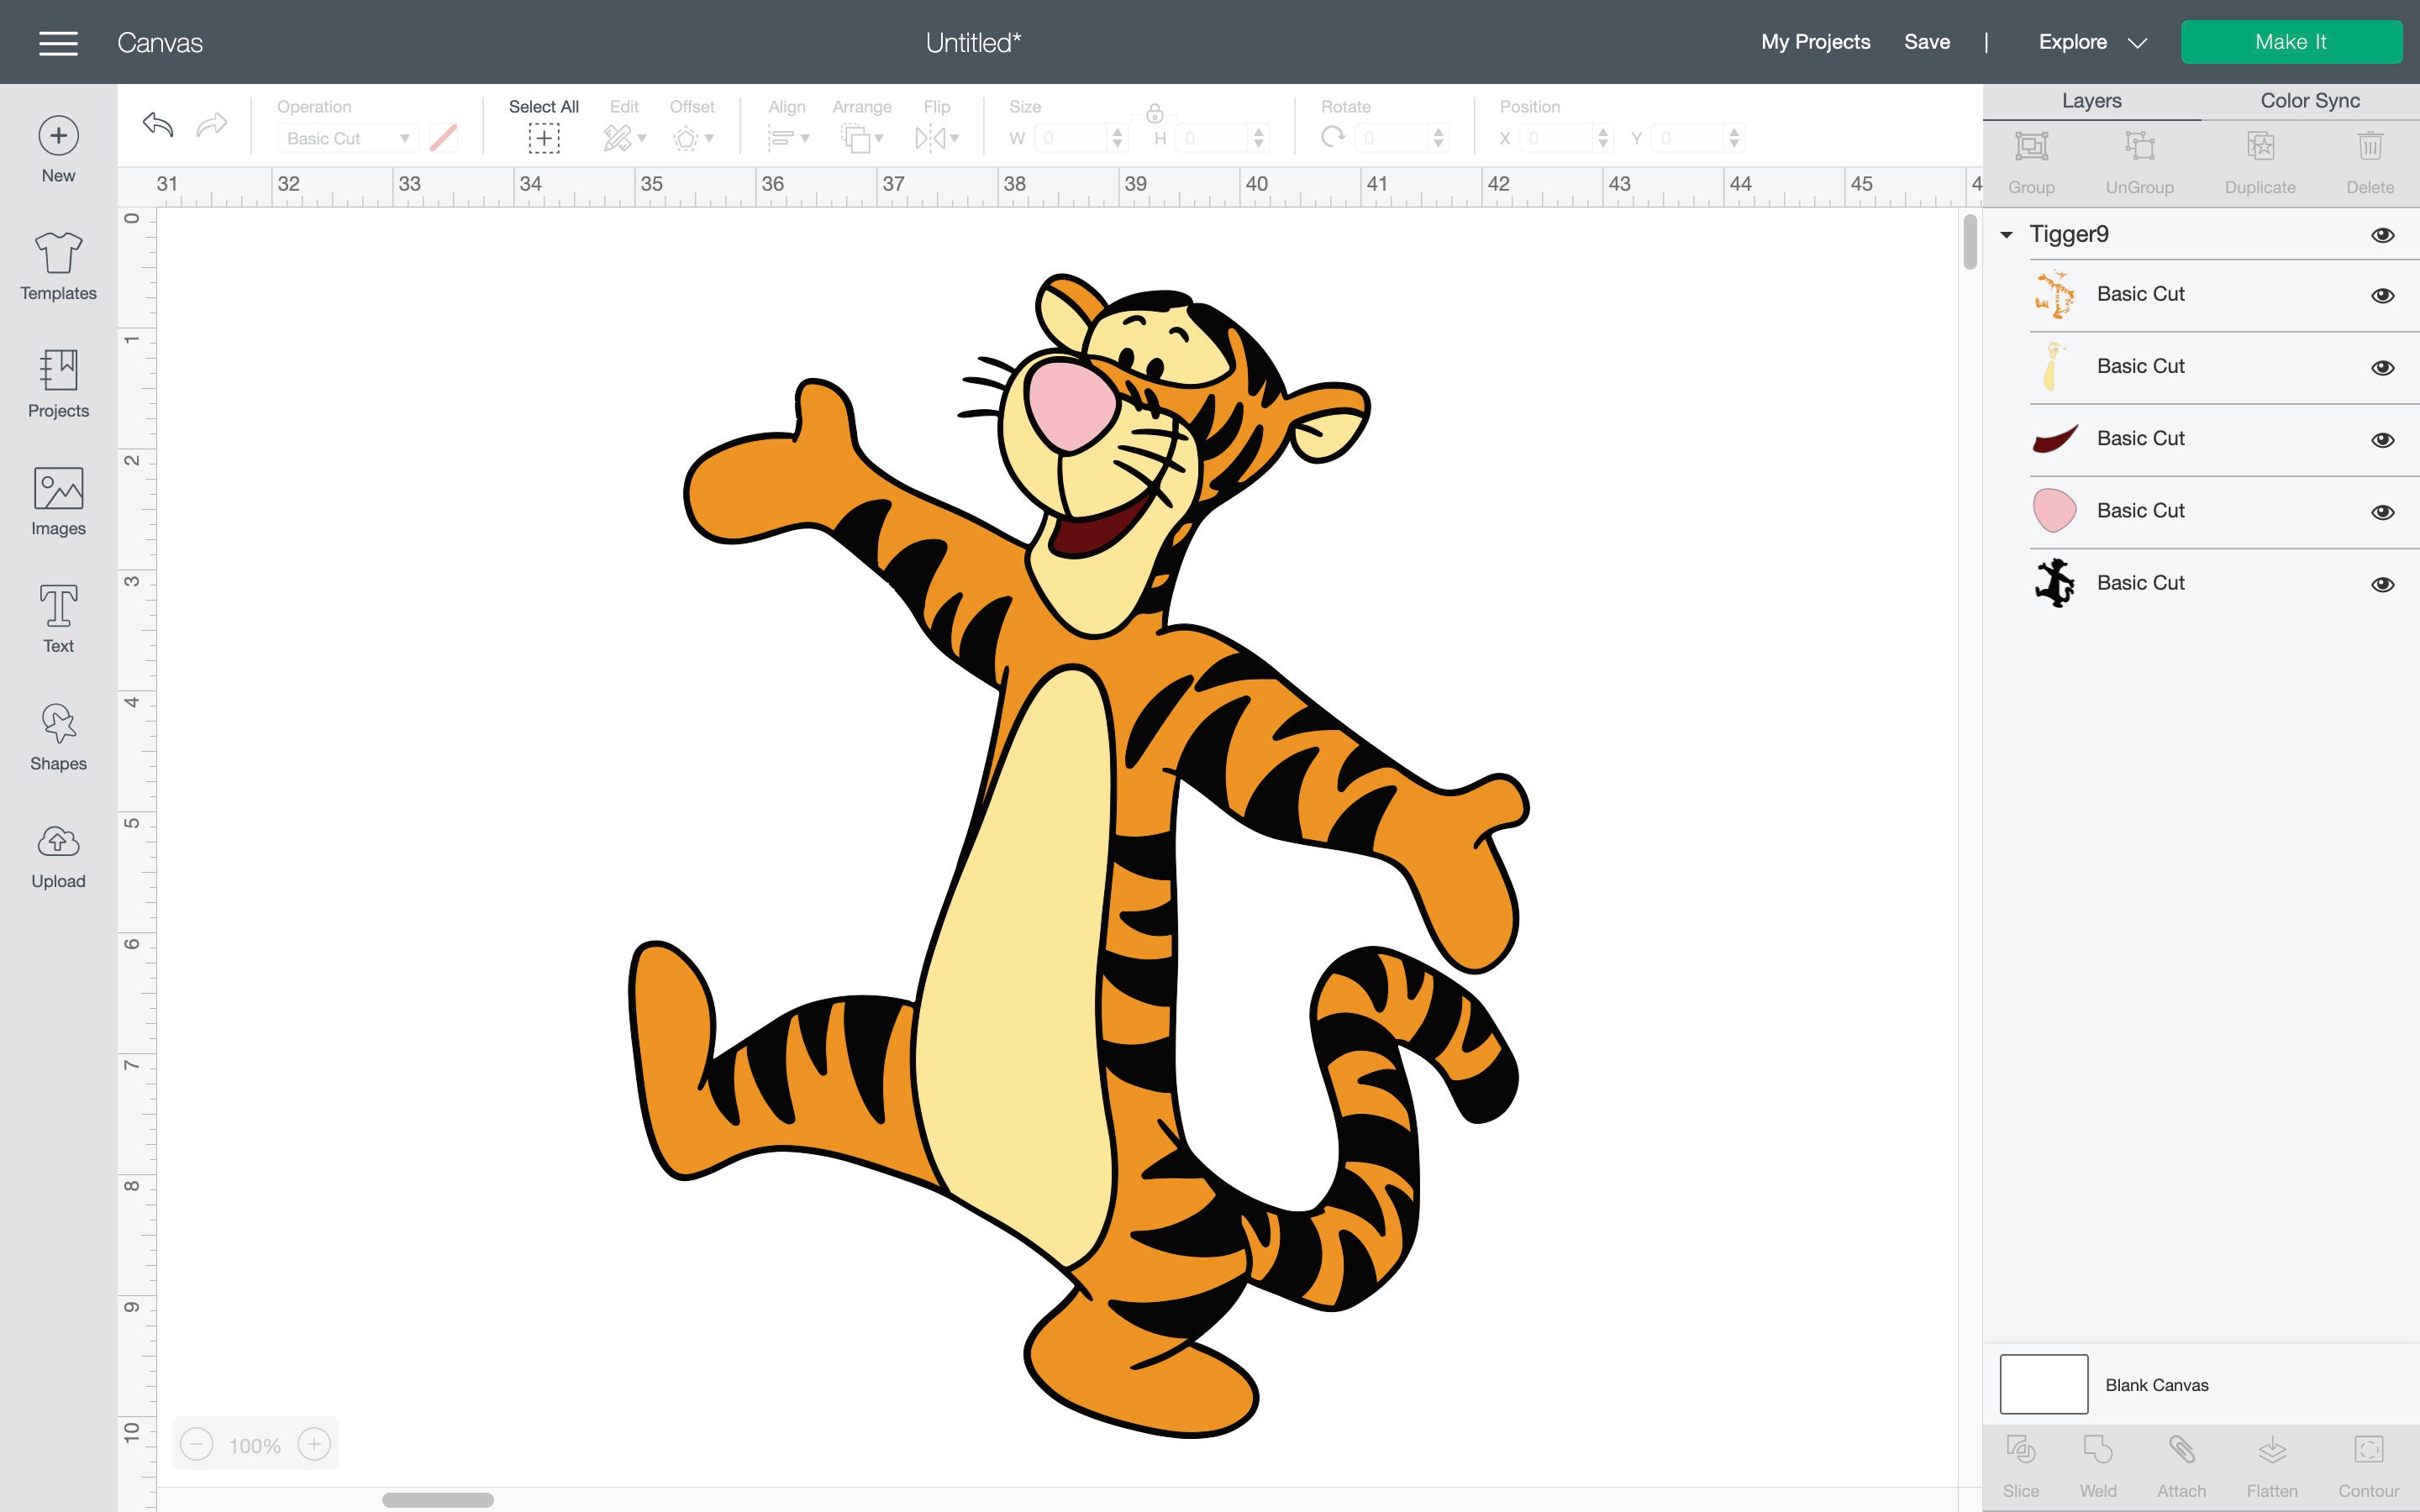
Task: Click the Blank Canvas color swatch
Action: 2043,1384
